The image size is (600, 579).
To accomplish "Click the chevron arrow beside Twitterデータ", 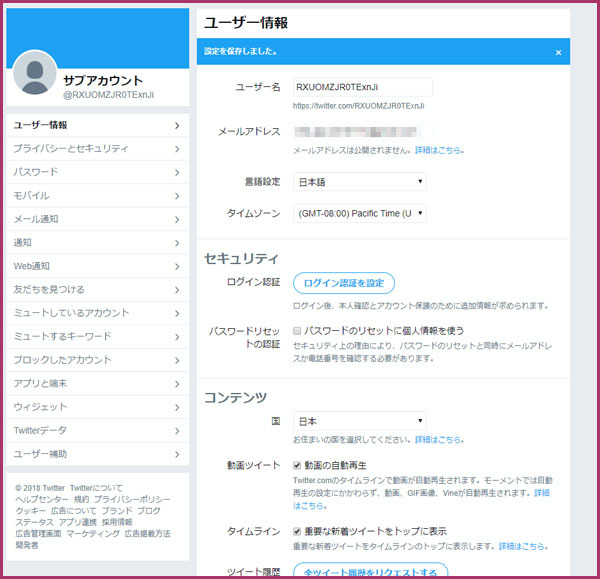I will pos(177,431).
